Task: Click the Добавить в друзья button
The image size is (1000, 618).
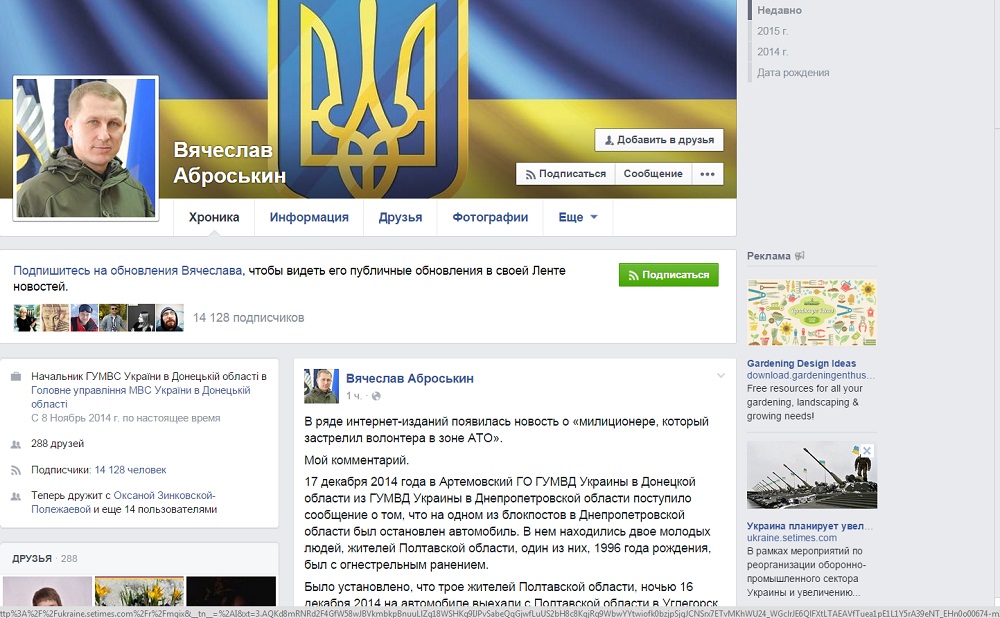Action: [x=659, y=140]
